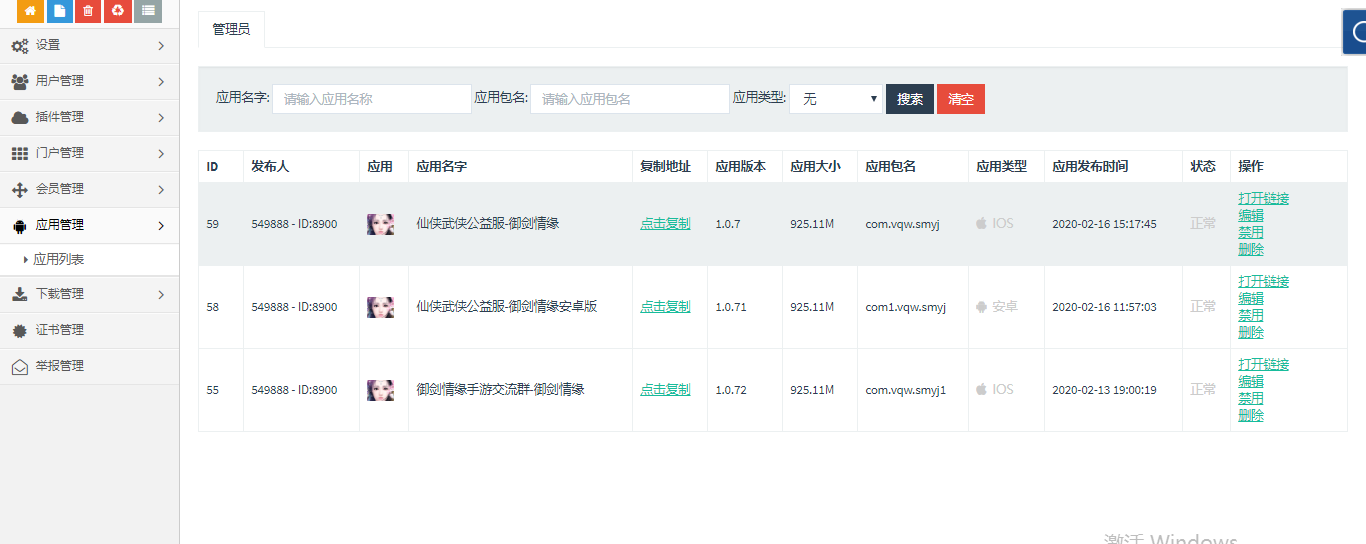Click 点击复制 link for app ID 59
The width and height of the screenshot is (1366, 544).
(665, 224)
